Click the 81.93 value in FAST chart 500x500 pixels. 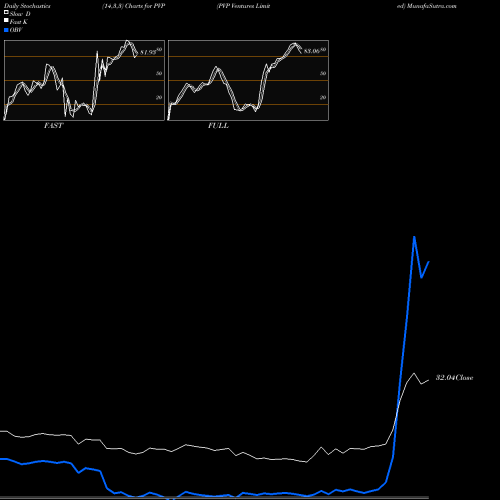pyautogui.click(x=148, y=52)
